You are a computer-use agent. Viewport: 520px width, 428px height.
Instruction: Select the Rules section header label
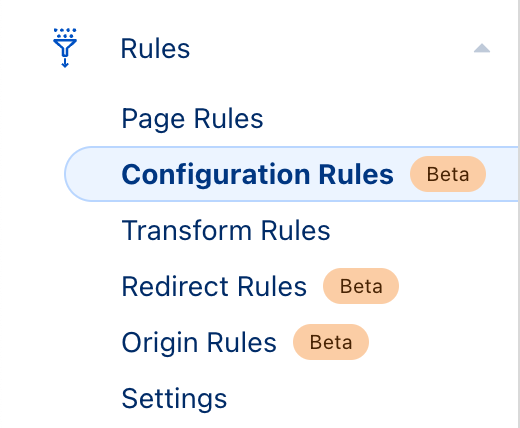click(155, 49)
